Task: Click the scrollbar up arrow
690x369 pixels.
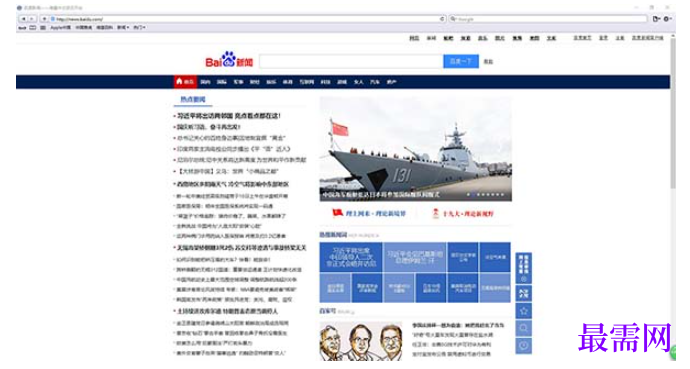Action: [673, 37]
